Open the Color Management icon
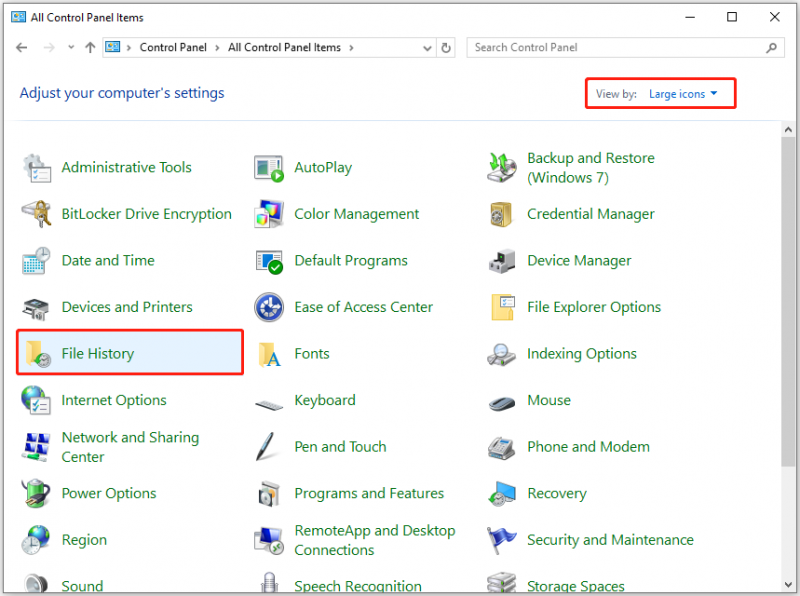 [269, 214]
